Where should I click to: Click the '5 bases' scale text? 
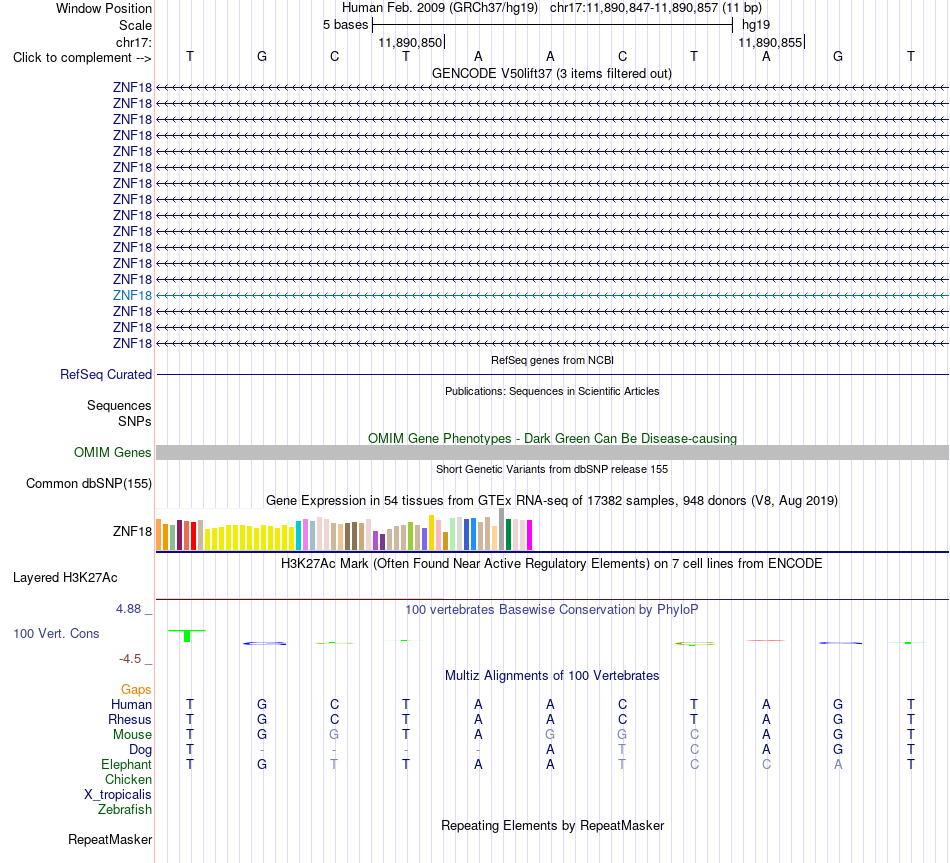tap(345, 25)
